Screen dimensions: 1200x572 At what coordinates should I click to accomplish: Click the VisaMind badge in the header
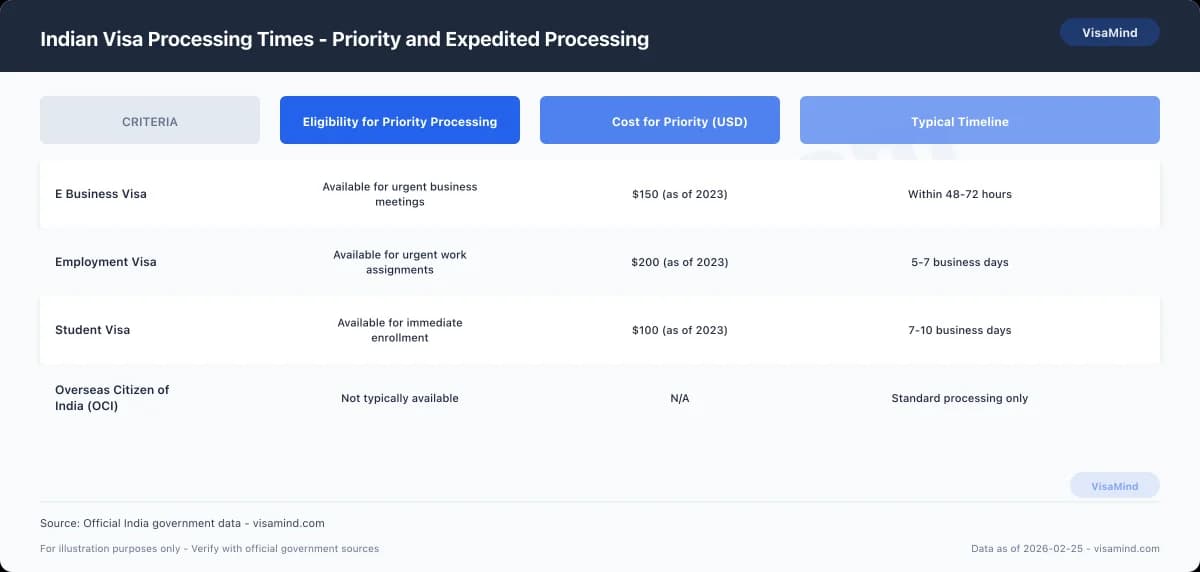pyautogui.click(x=1109, y=33)
